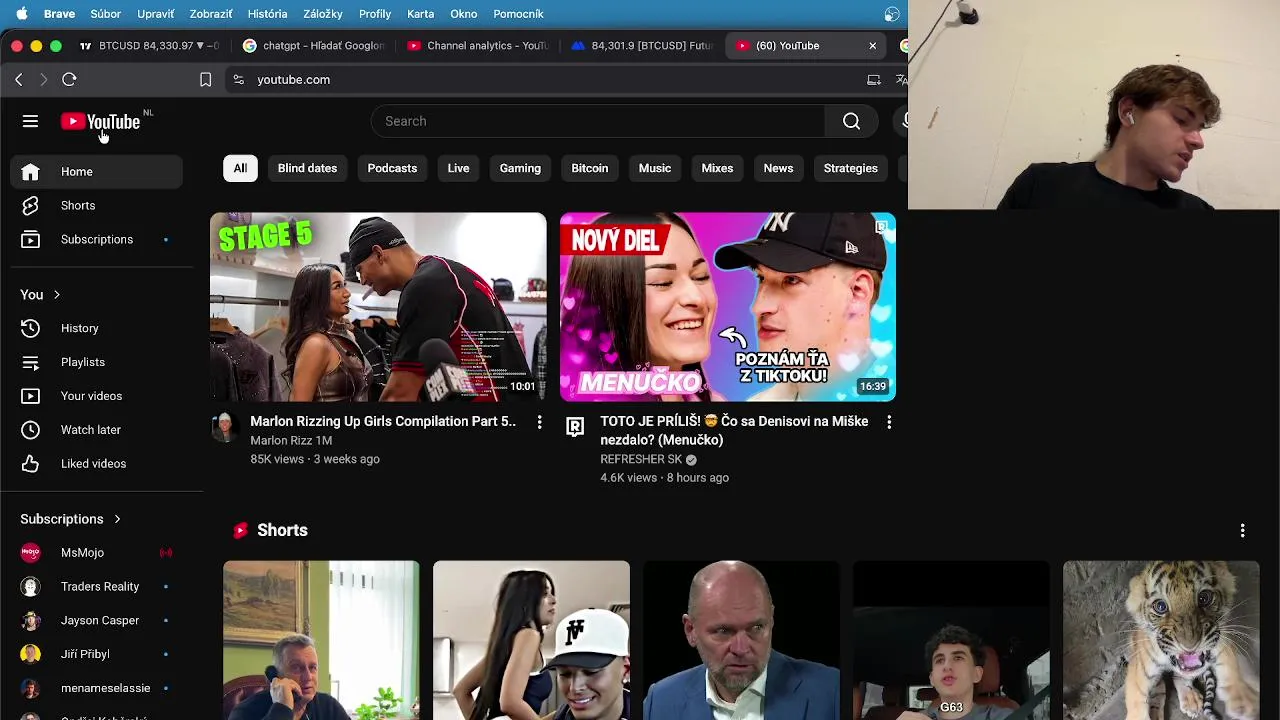
Task: Expand the You section
Action: pyautogui.click(x=41, y=295)
